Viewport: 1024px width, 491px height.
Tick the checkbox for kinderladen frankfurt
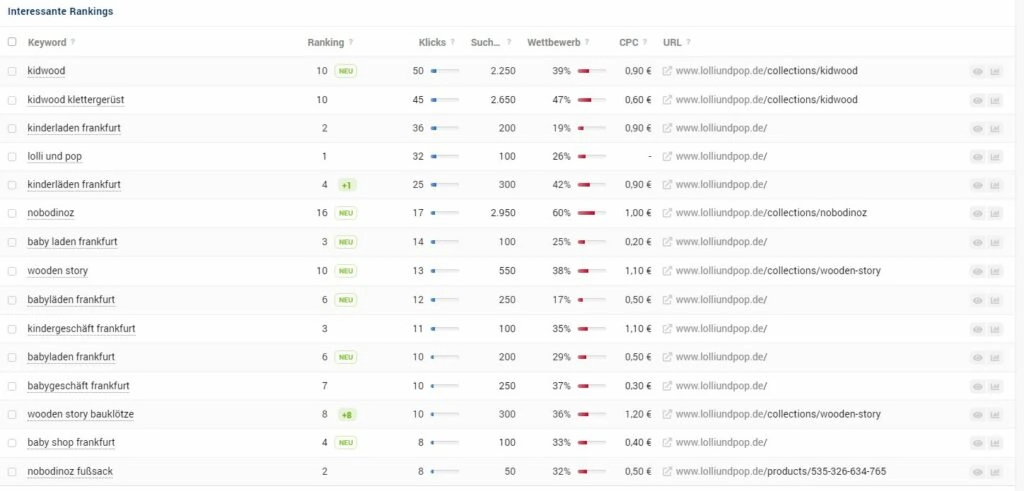coord(12,129)
